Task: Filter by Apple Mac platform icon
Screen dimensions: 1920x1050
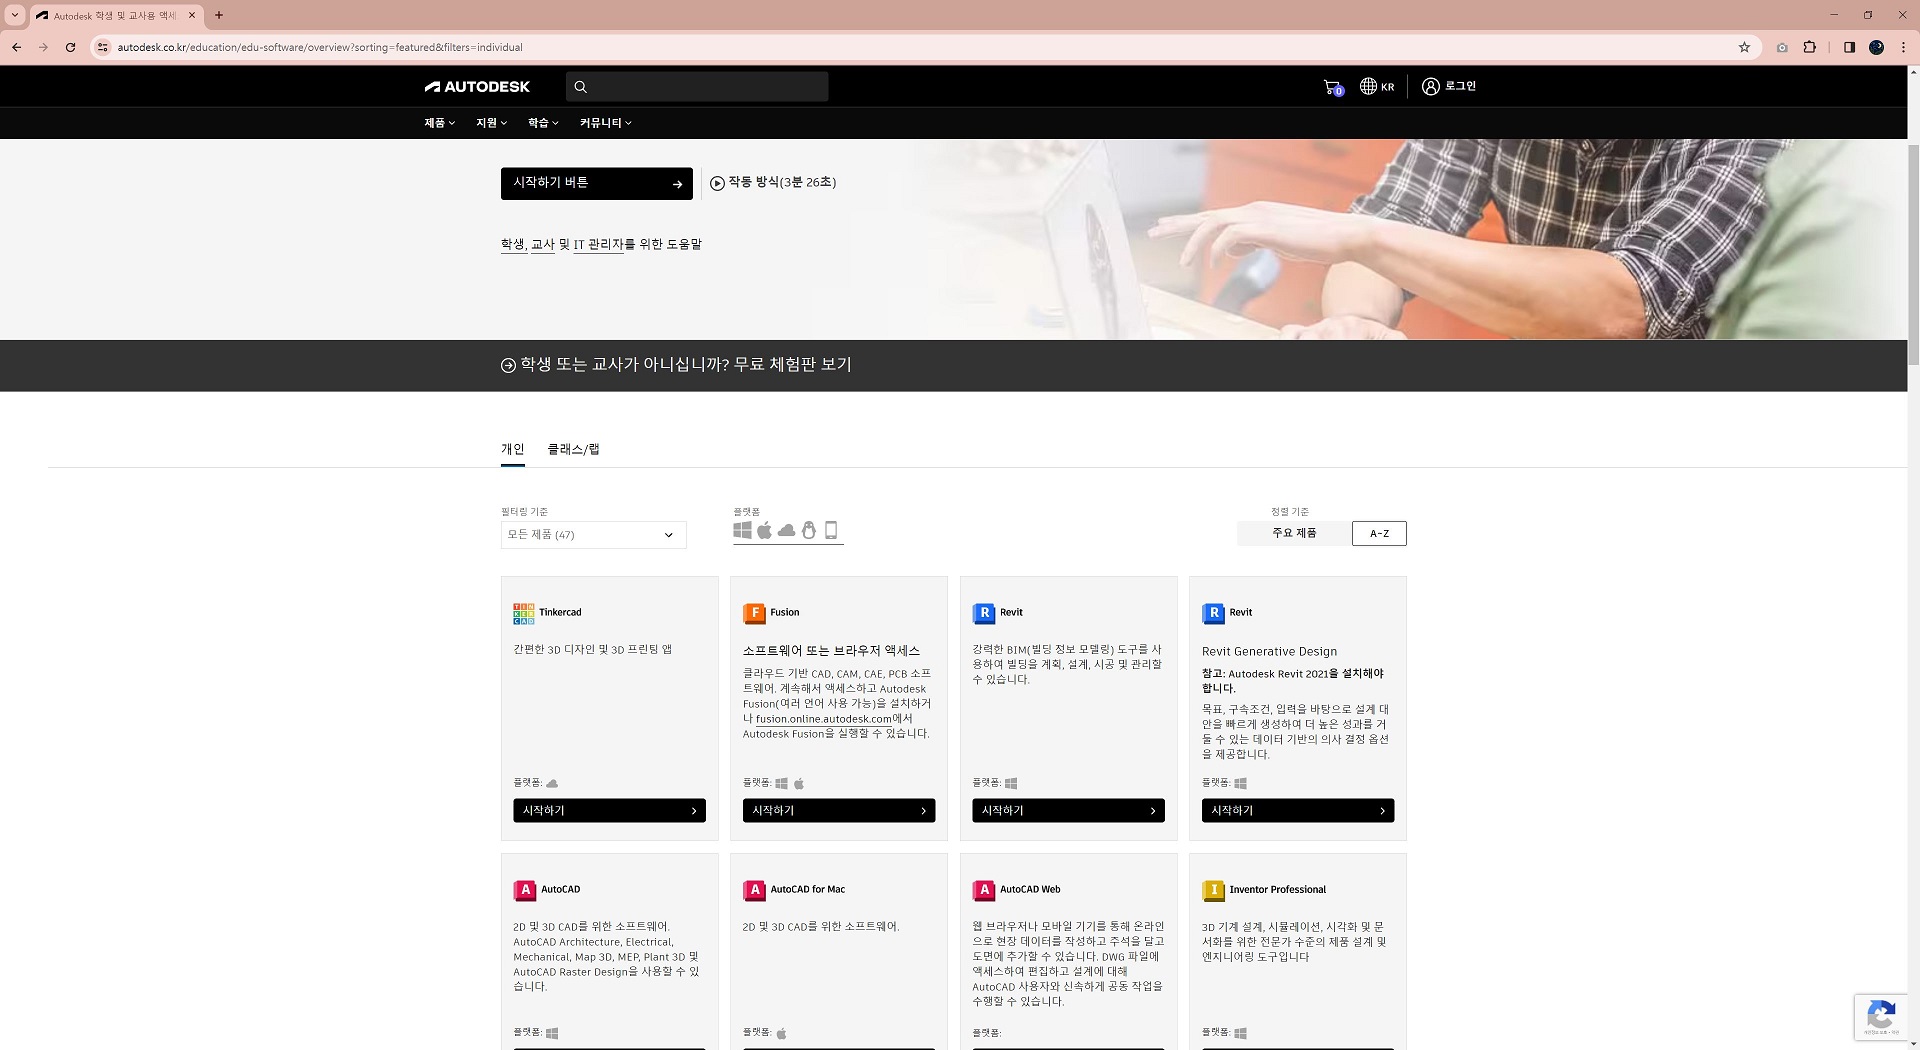Action: (764, 531)
